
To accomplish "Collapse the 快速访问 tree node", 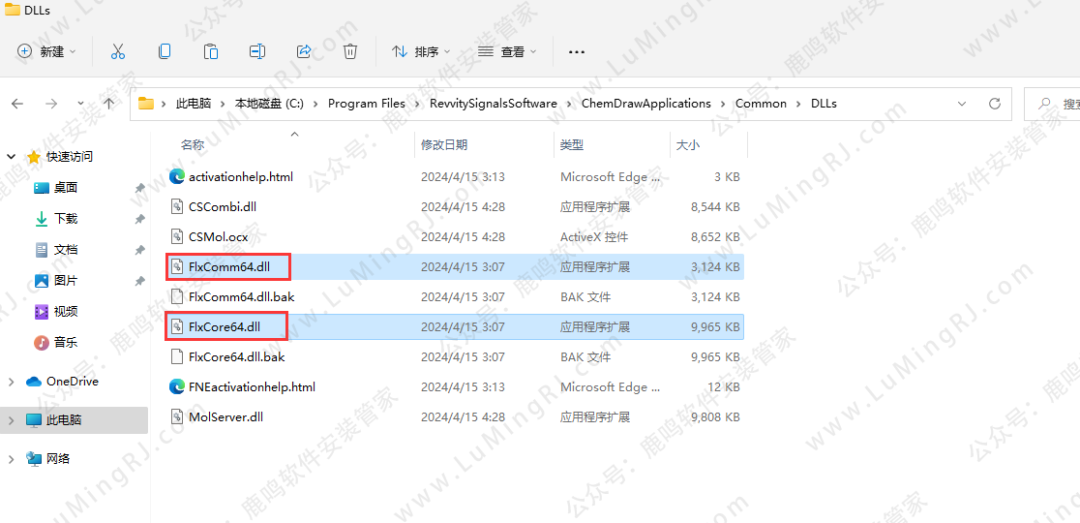I will (12, 157).
